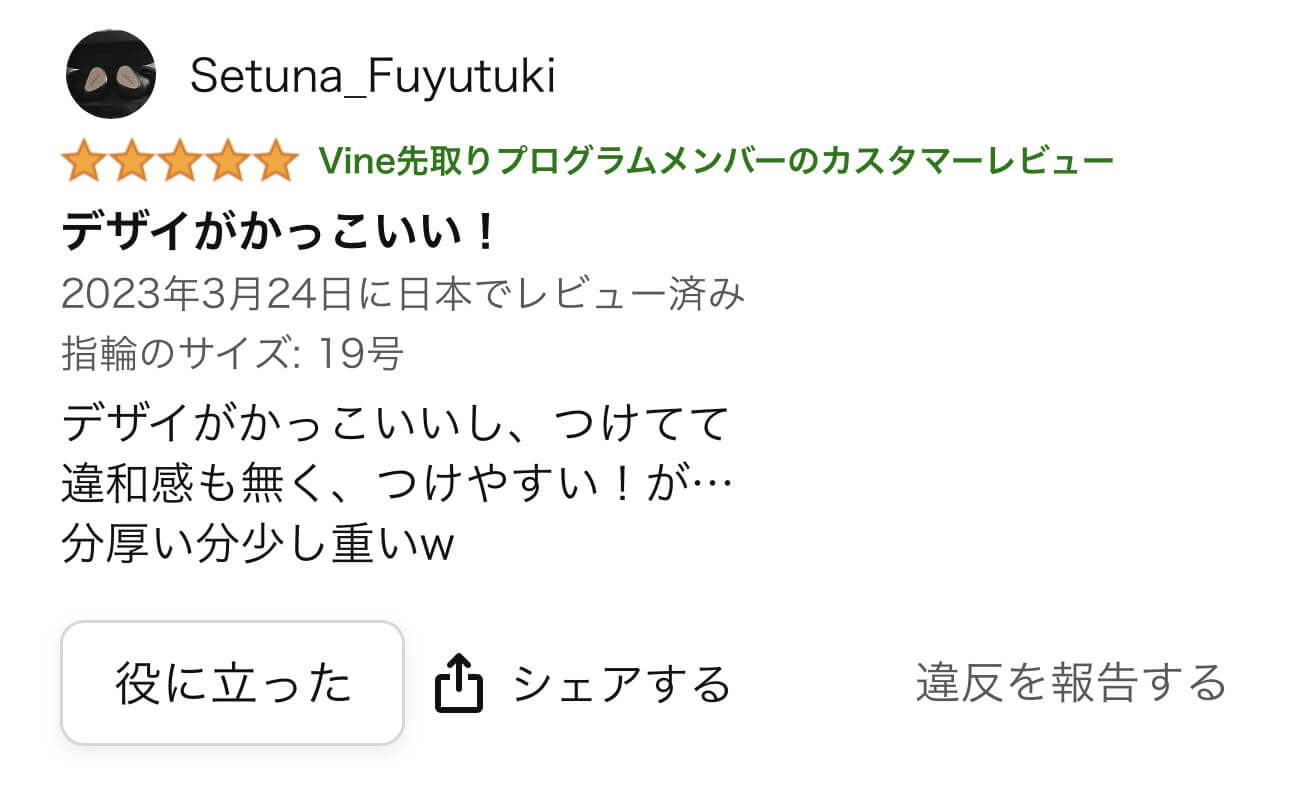Open the Setuna_Fuyutuki username link
Viewport: 1290px width, 799px height.
click(x=372, y=76)
